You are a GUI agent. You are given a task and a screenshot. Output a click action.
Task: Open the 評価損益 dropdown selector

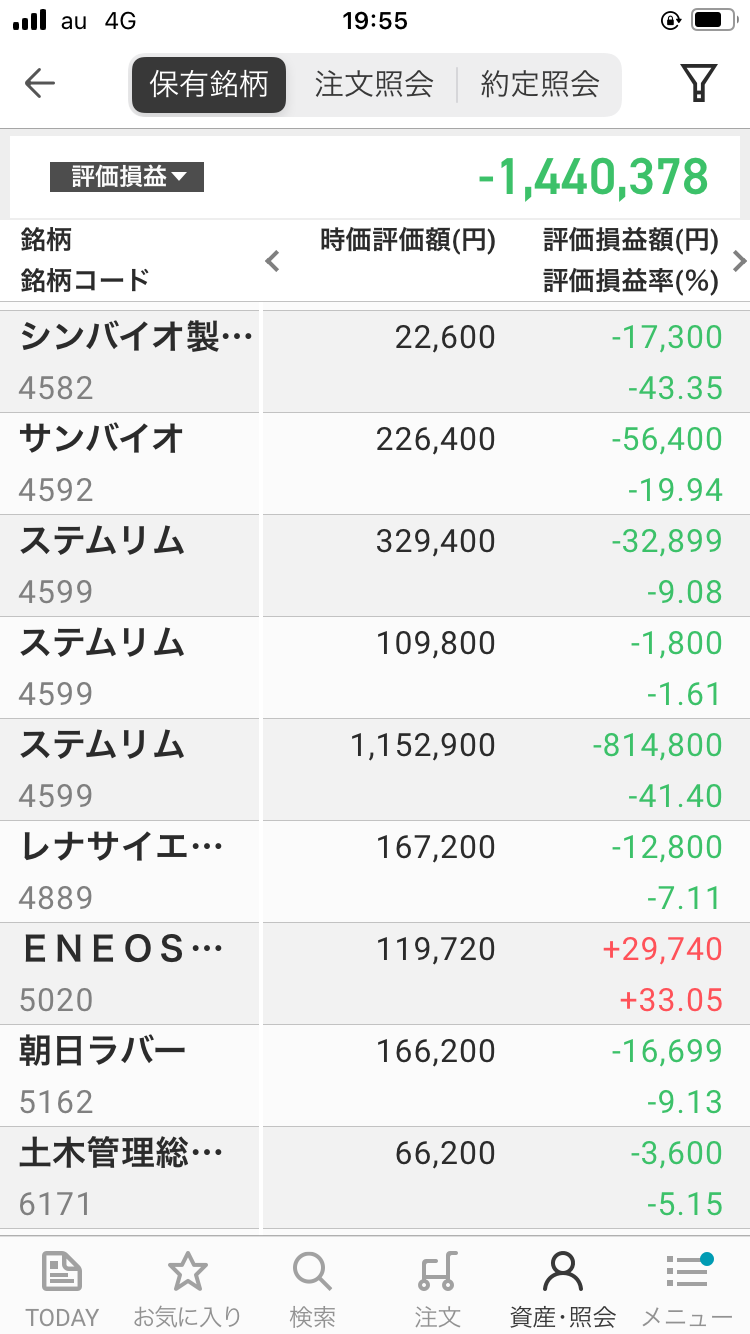pos(127,178)
